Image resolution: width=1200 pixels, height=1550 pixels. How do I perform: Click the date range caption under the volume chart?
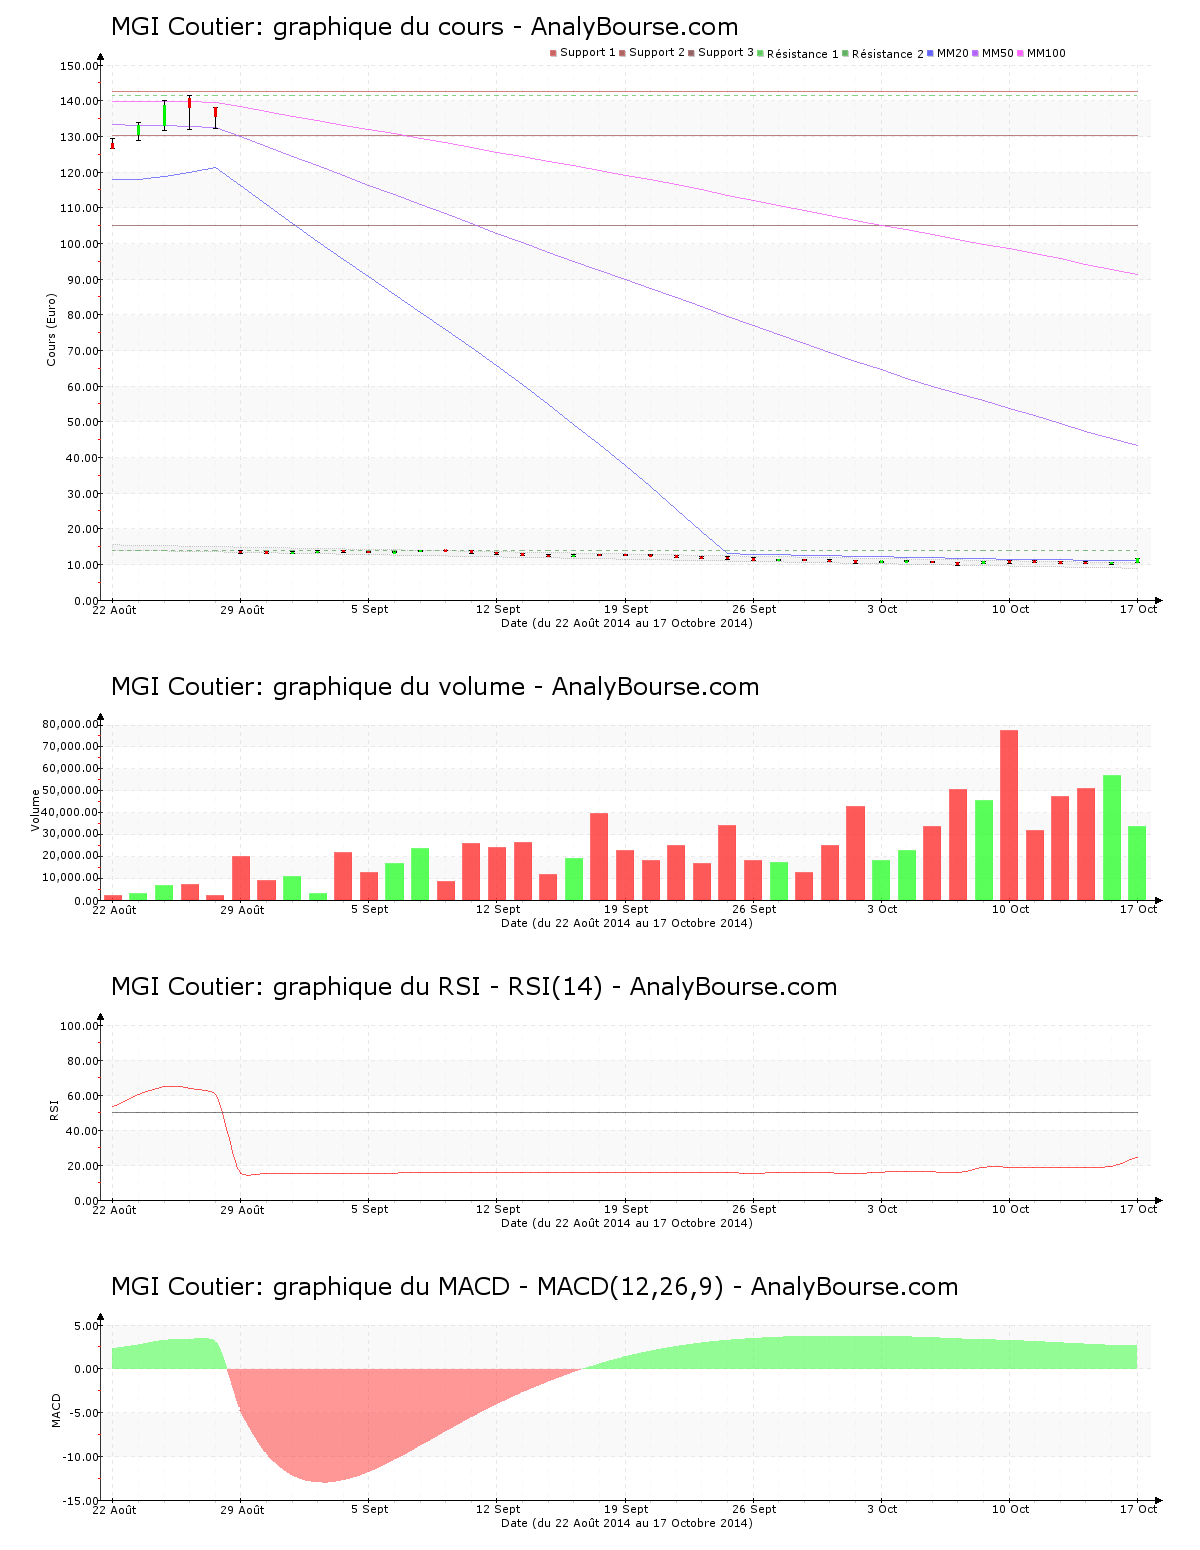pos(627,923)
